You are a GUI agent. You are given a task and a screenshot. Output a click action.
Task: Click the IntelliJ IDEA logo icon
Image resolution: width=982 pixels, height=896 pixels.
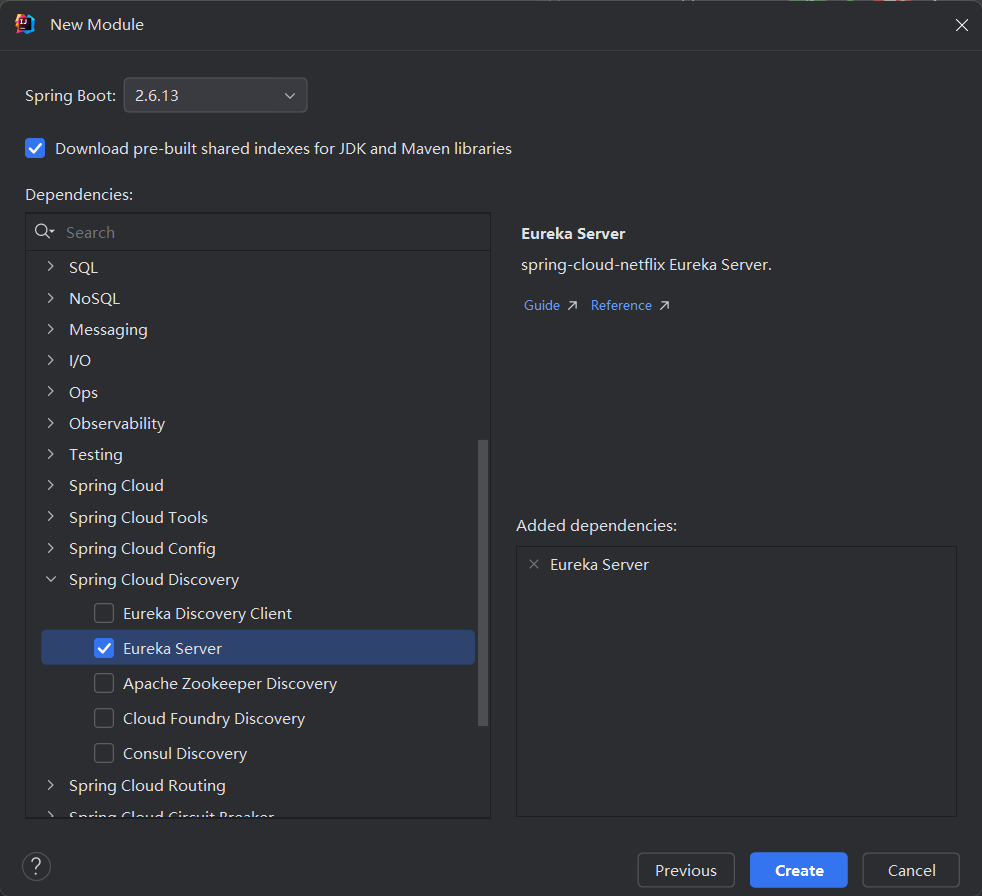(x=25, y=24)
